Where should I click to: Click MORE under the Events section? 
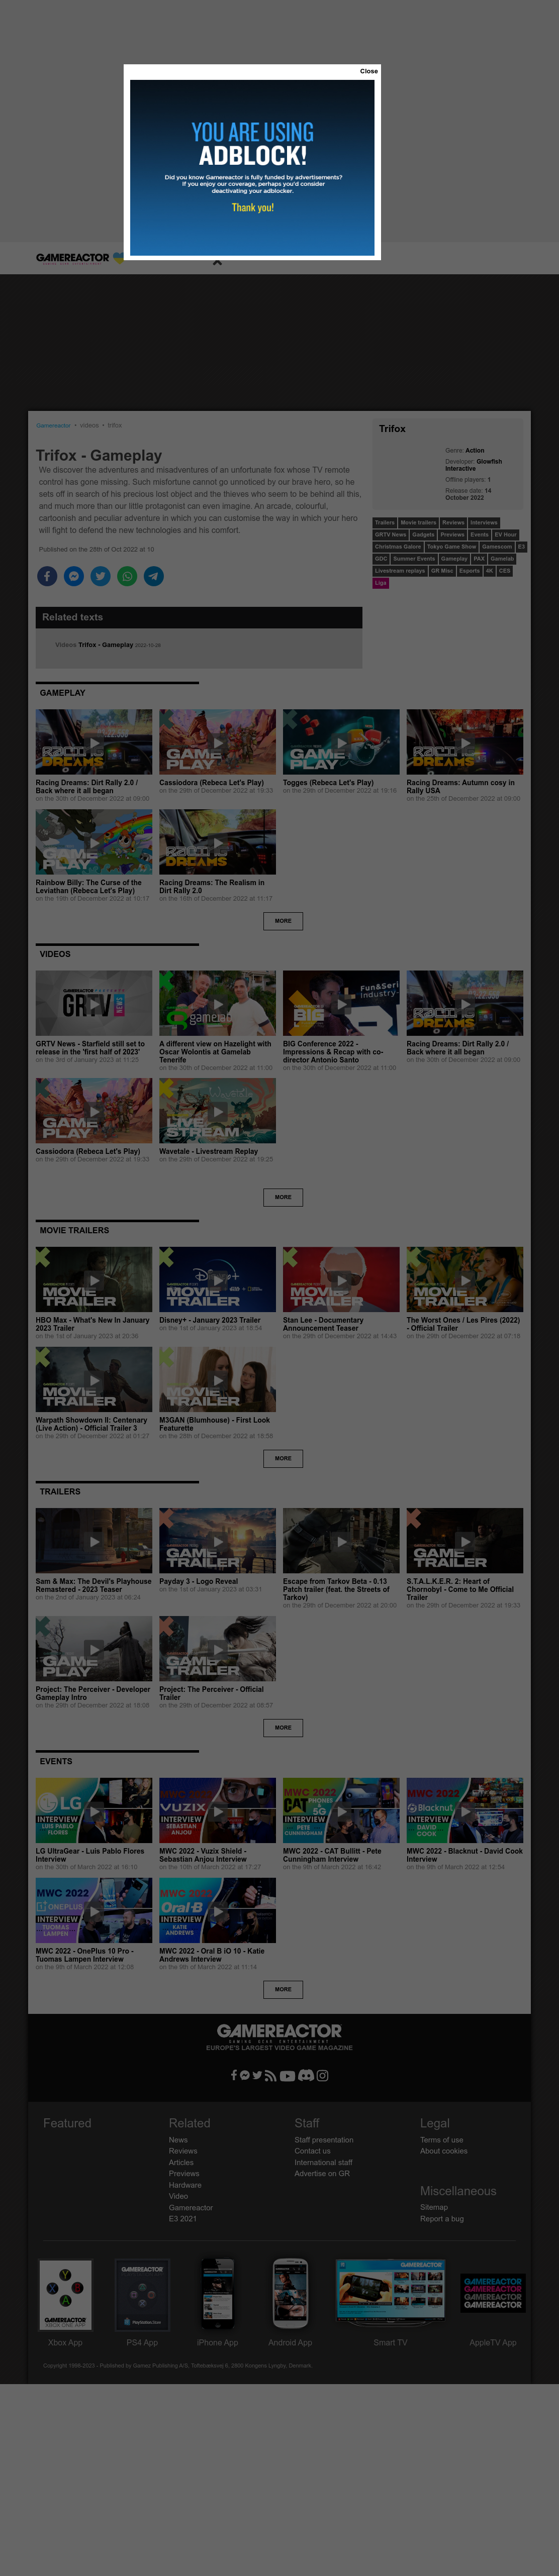coord(283,1989)
